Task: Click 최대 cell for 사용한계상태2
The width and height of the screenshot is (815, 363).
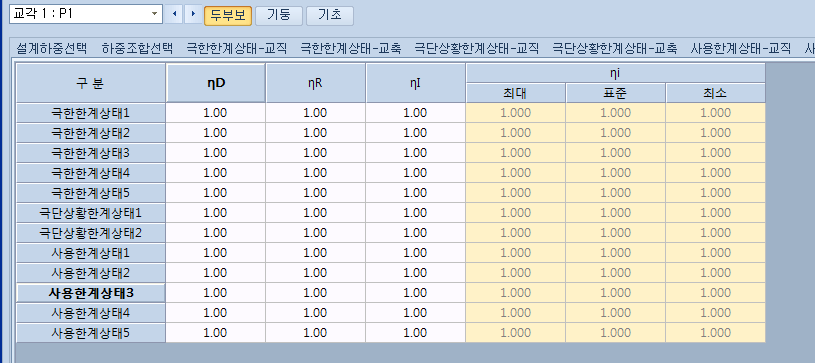Action: 516,273
